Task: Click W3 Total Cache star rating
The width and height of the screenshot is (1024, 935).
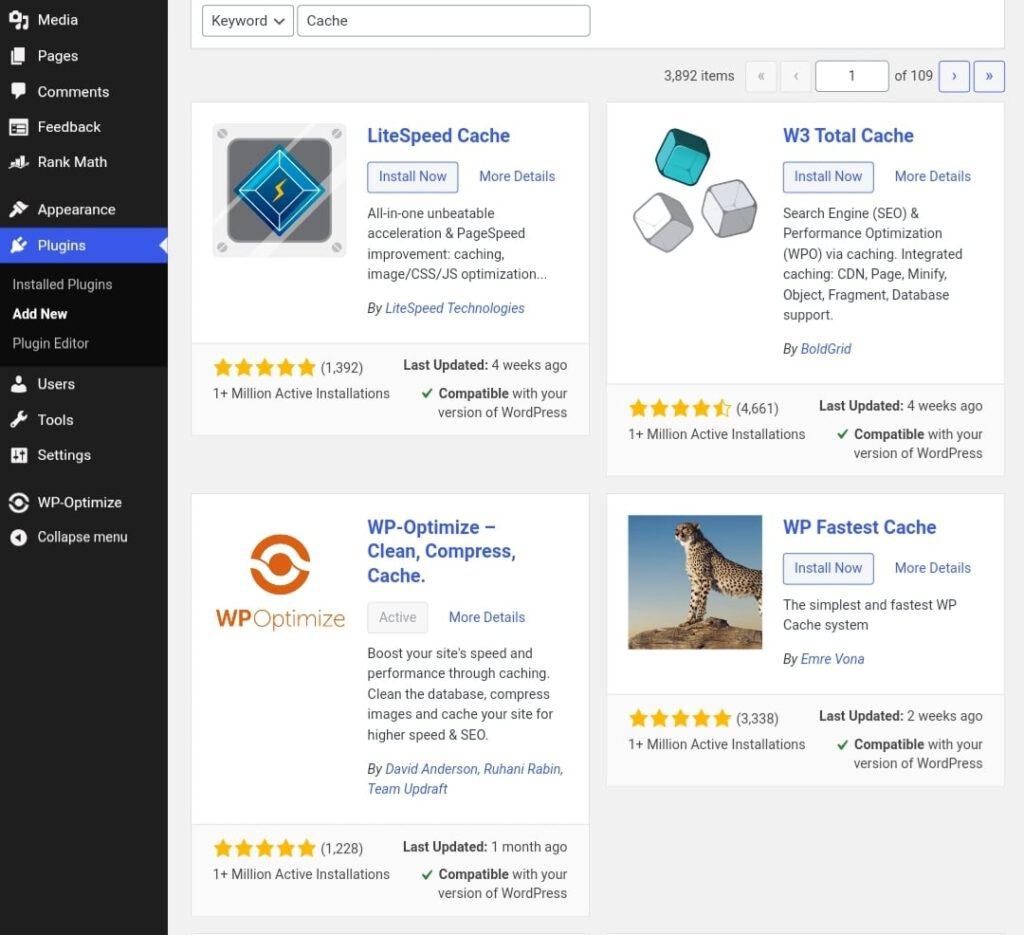Action: point(680,409)
